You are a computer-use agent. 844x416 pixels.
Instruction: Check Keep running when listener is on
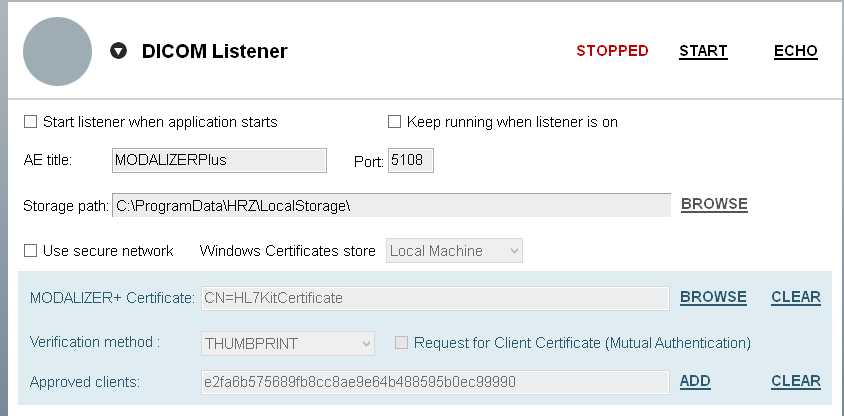pos(395,122)
